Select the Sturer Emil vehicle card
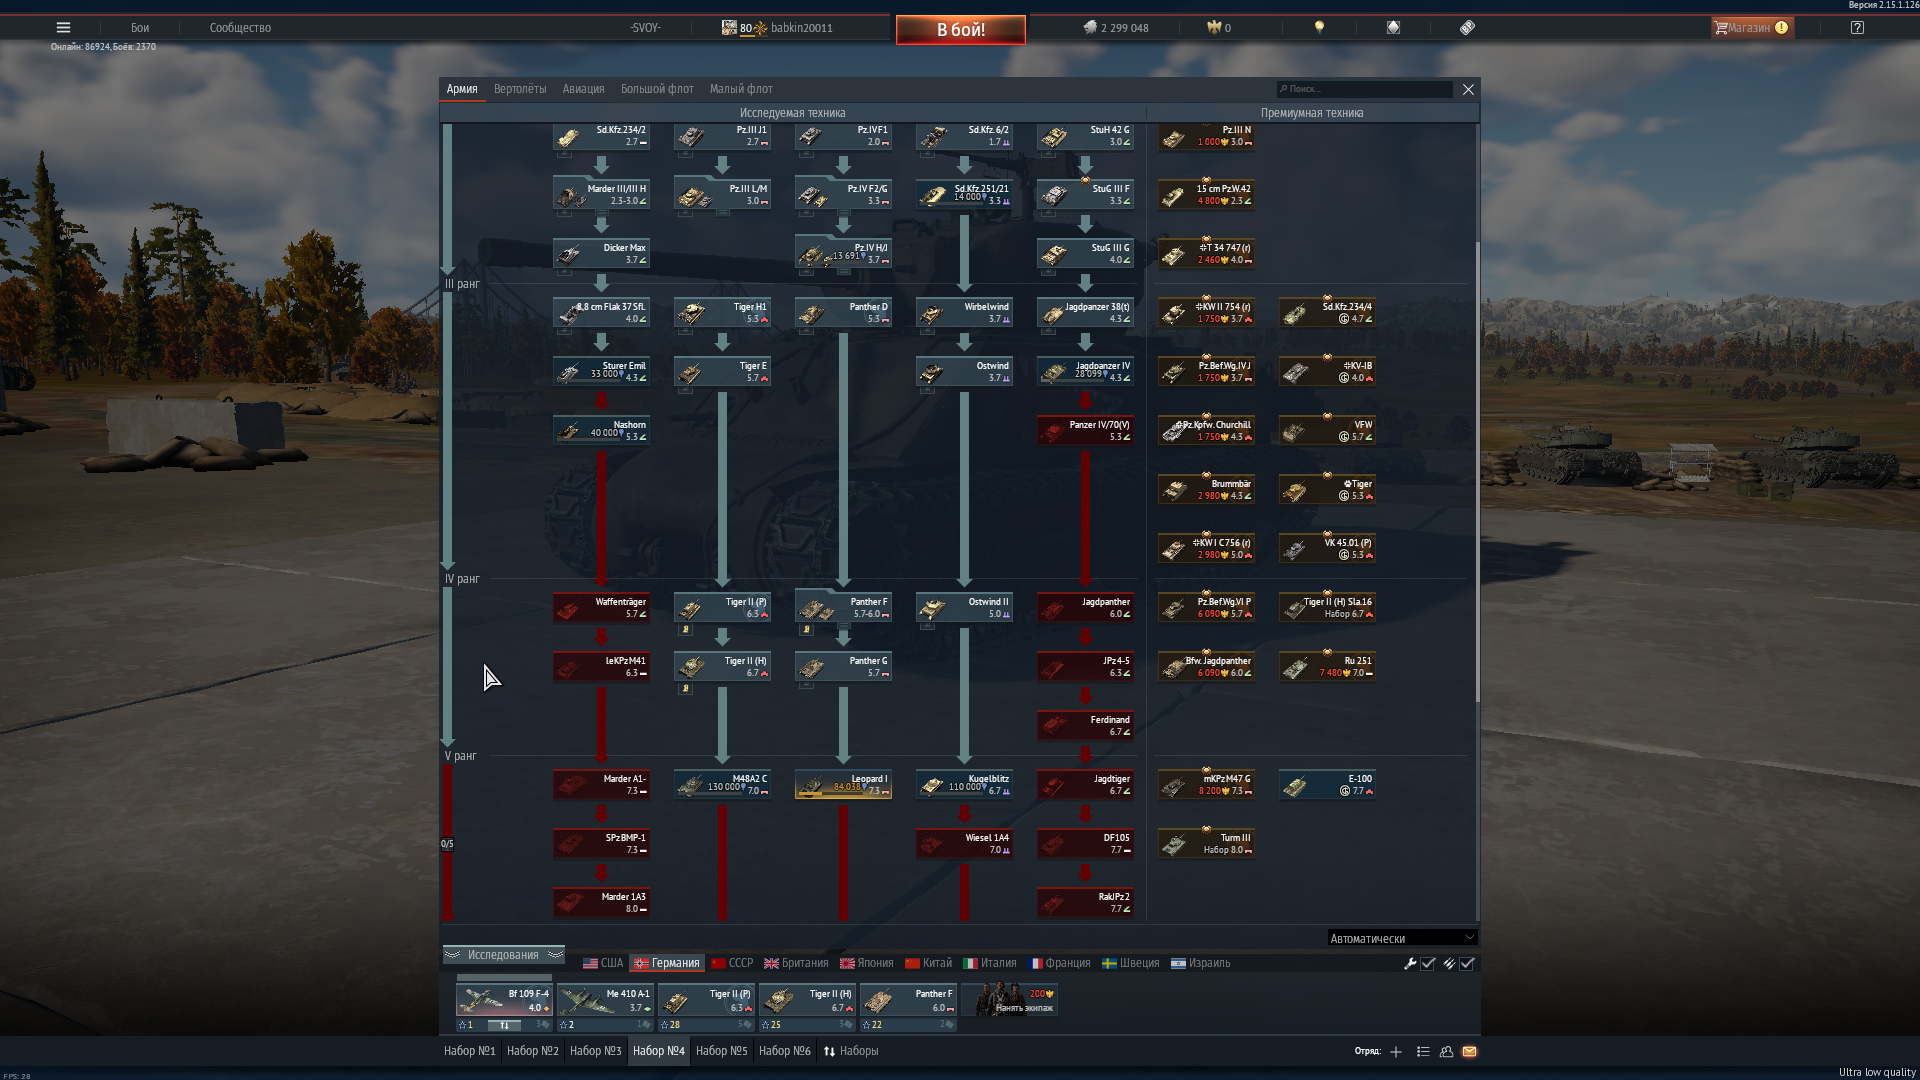1920x1080 pixels. (601, 372)
